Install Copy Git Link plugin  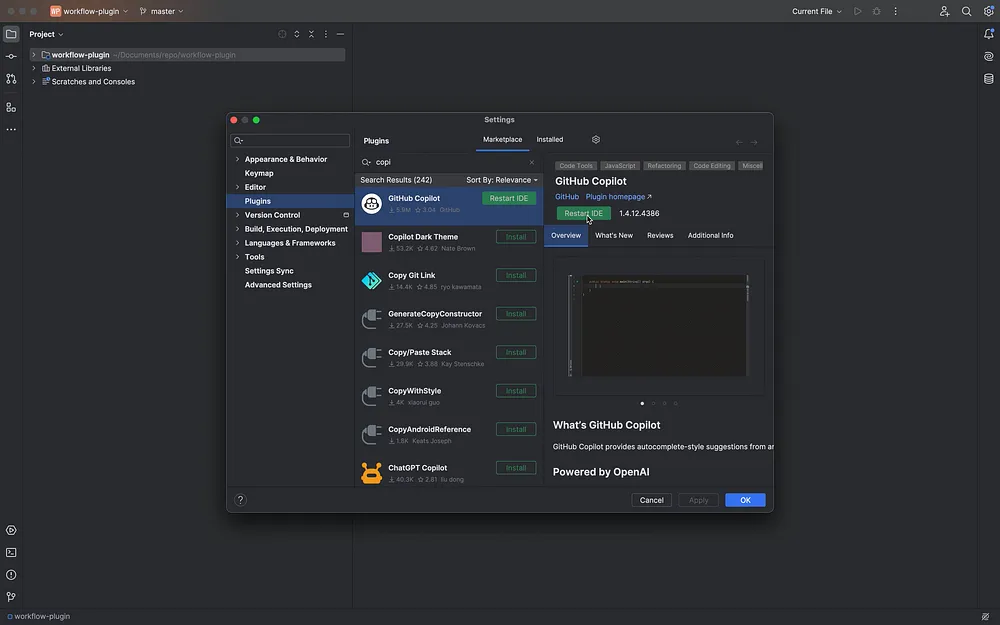click(x=516, y=276)
